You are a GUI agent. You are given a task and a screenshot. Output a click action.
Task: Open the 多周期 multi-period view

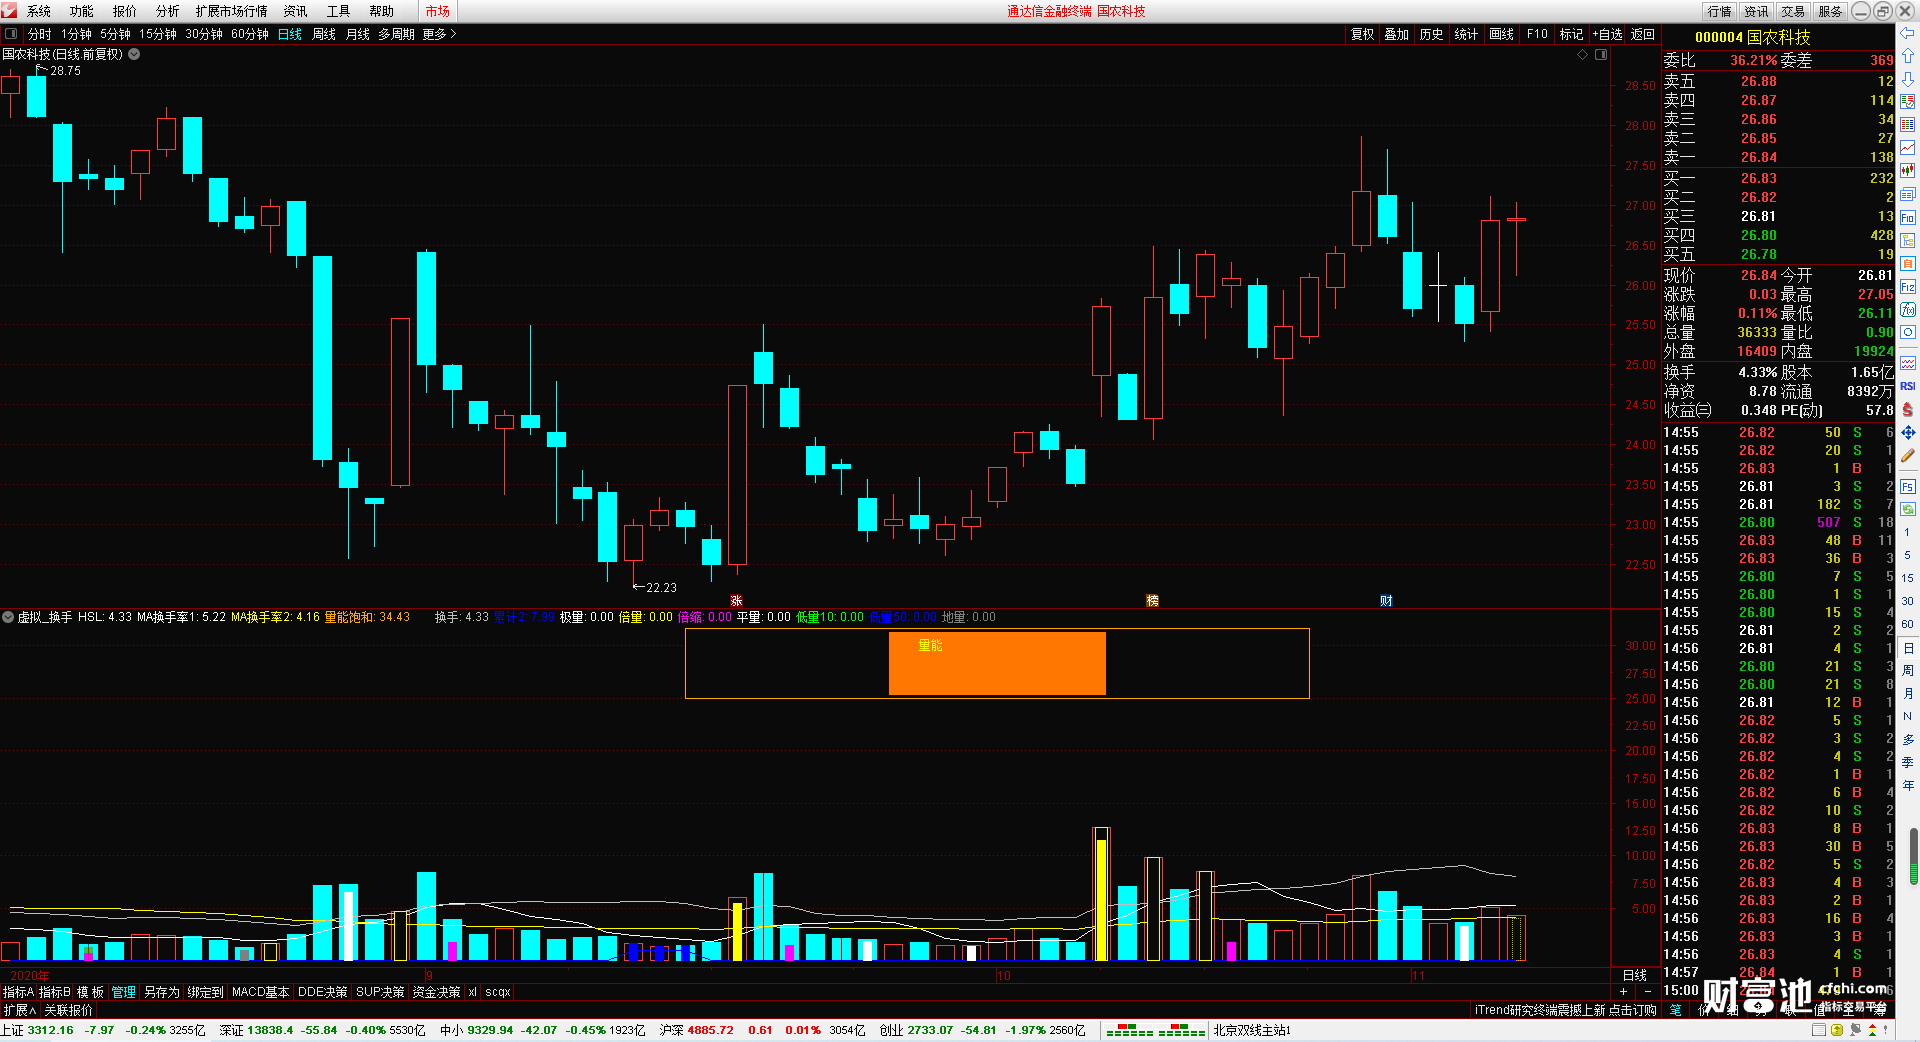(397, 34)
